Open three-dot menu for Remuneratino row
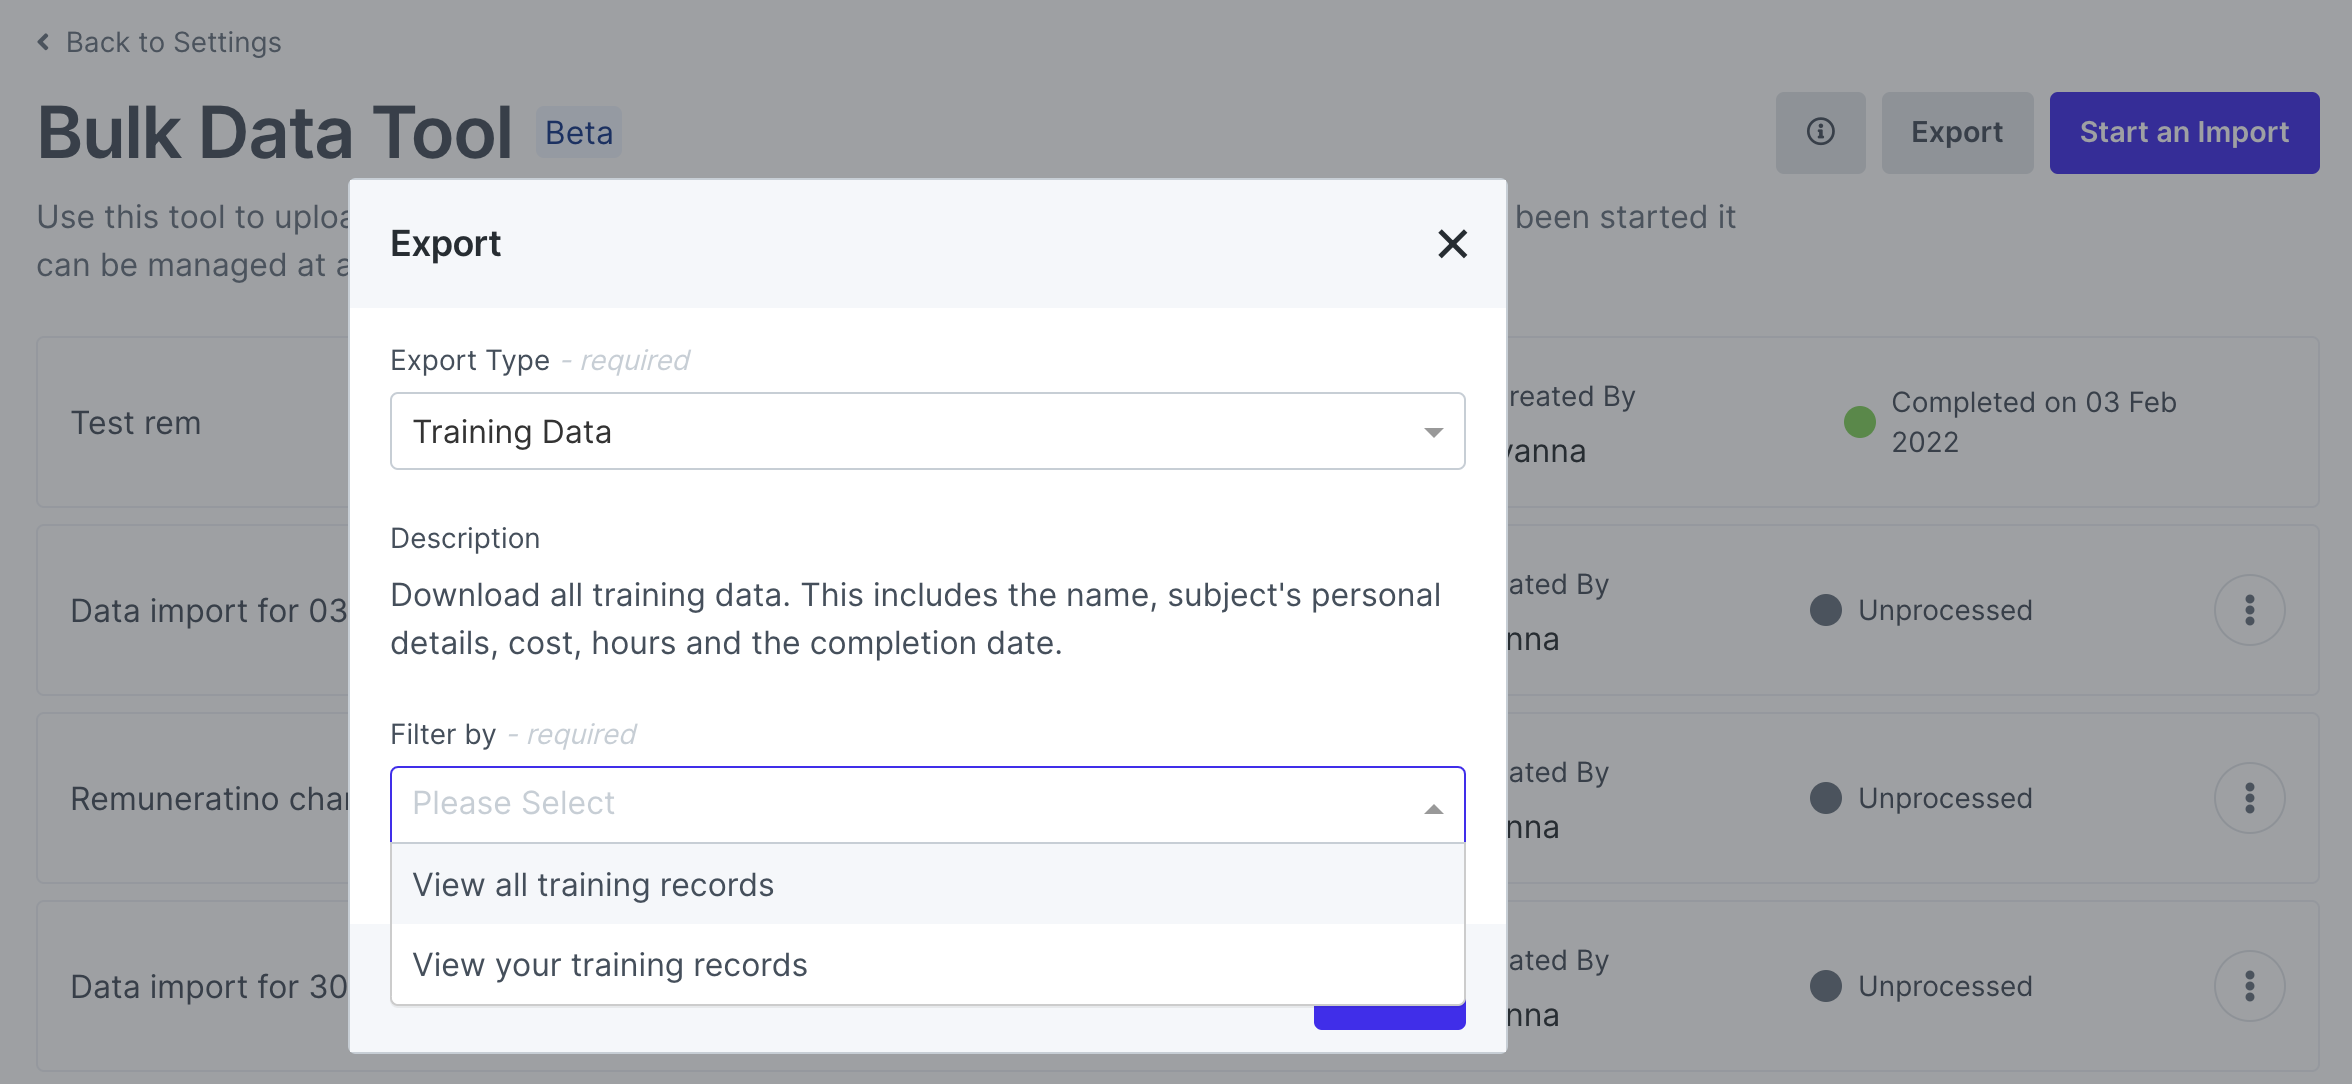 coord(2249,798)
